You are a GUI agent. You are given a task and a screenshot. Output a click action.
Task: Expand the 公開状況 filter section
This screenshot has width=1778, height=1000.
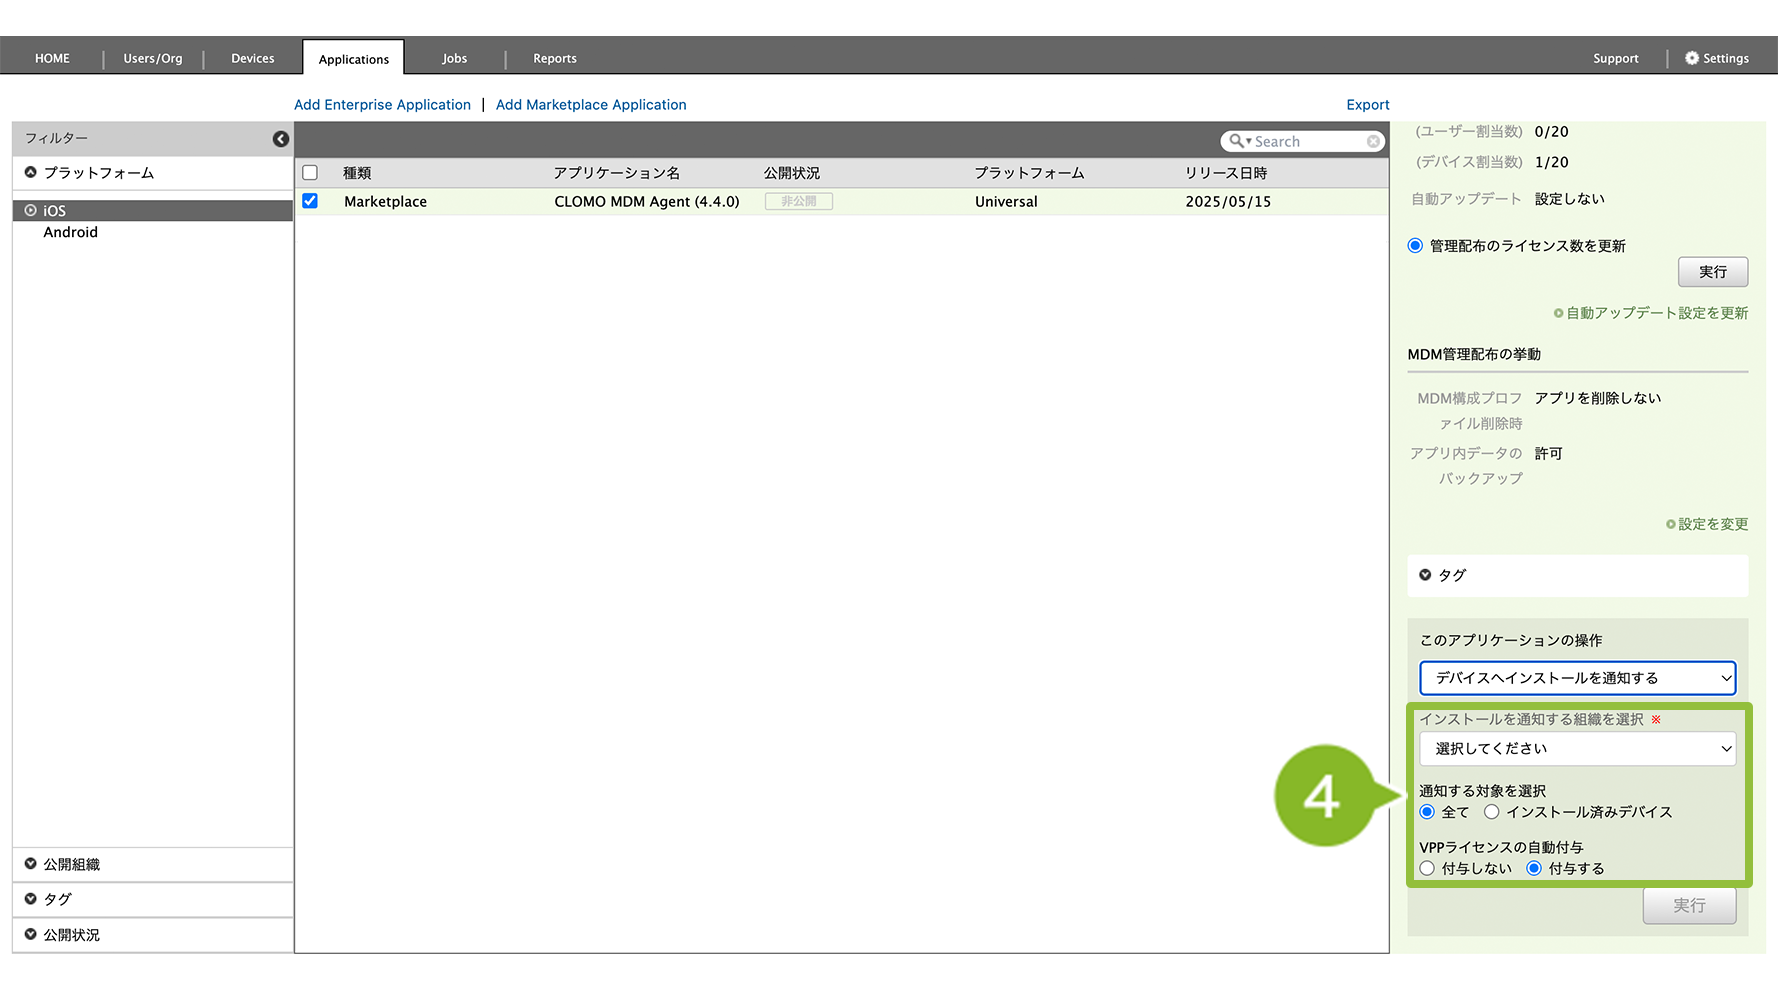[x=31, y=934]
